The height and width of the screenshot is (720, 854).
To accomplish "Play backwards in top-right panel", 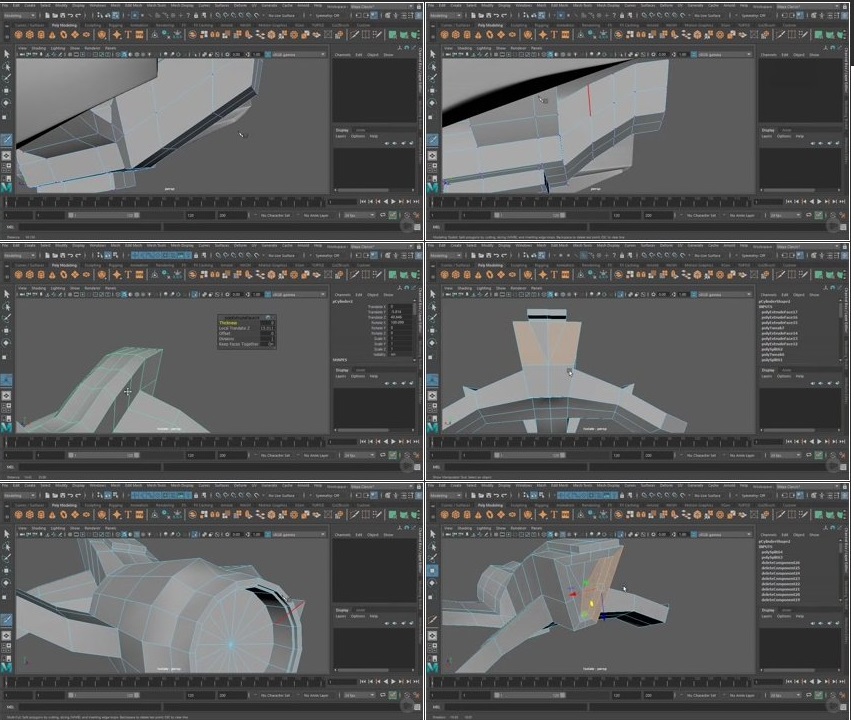I will [812, 202].
